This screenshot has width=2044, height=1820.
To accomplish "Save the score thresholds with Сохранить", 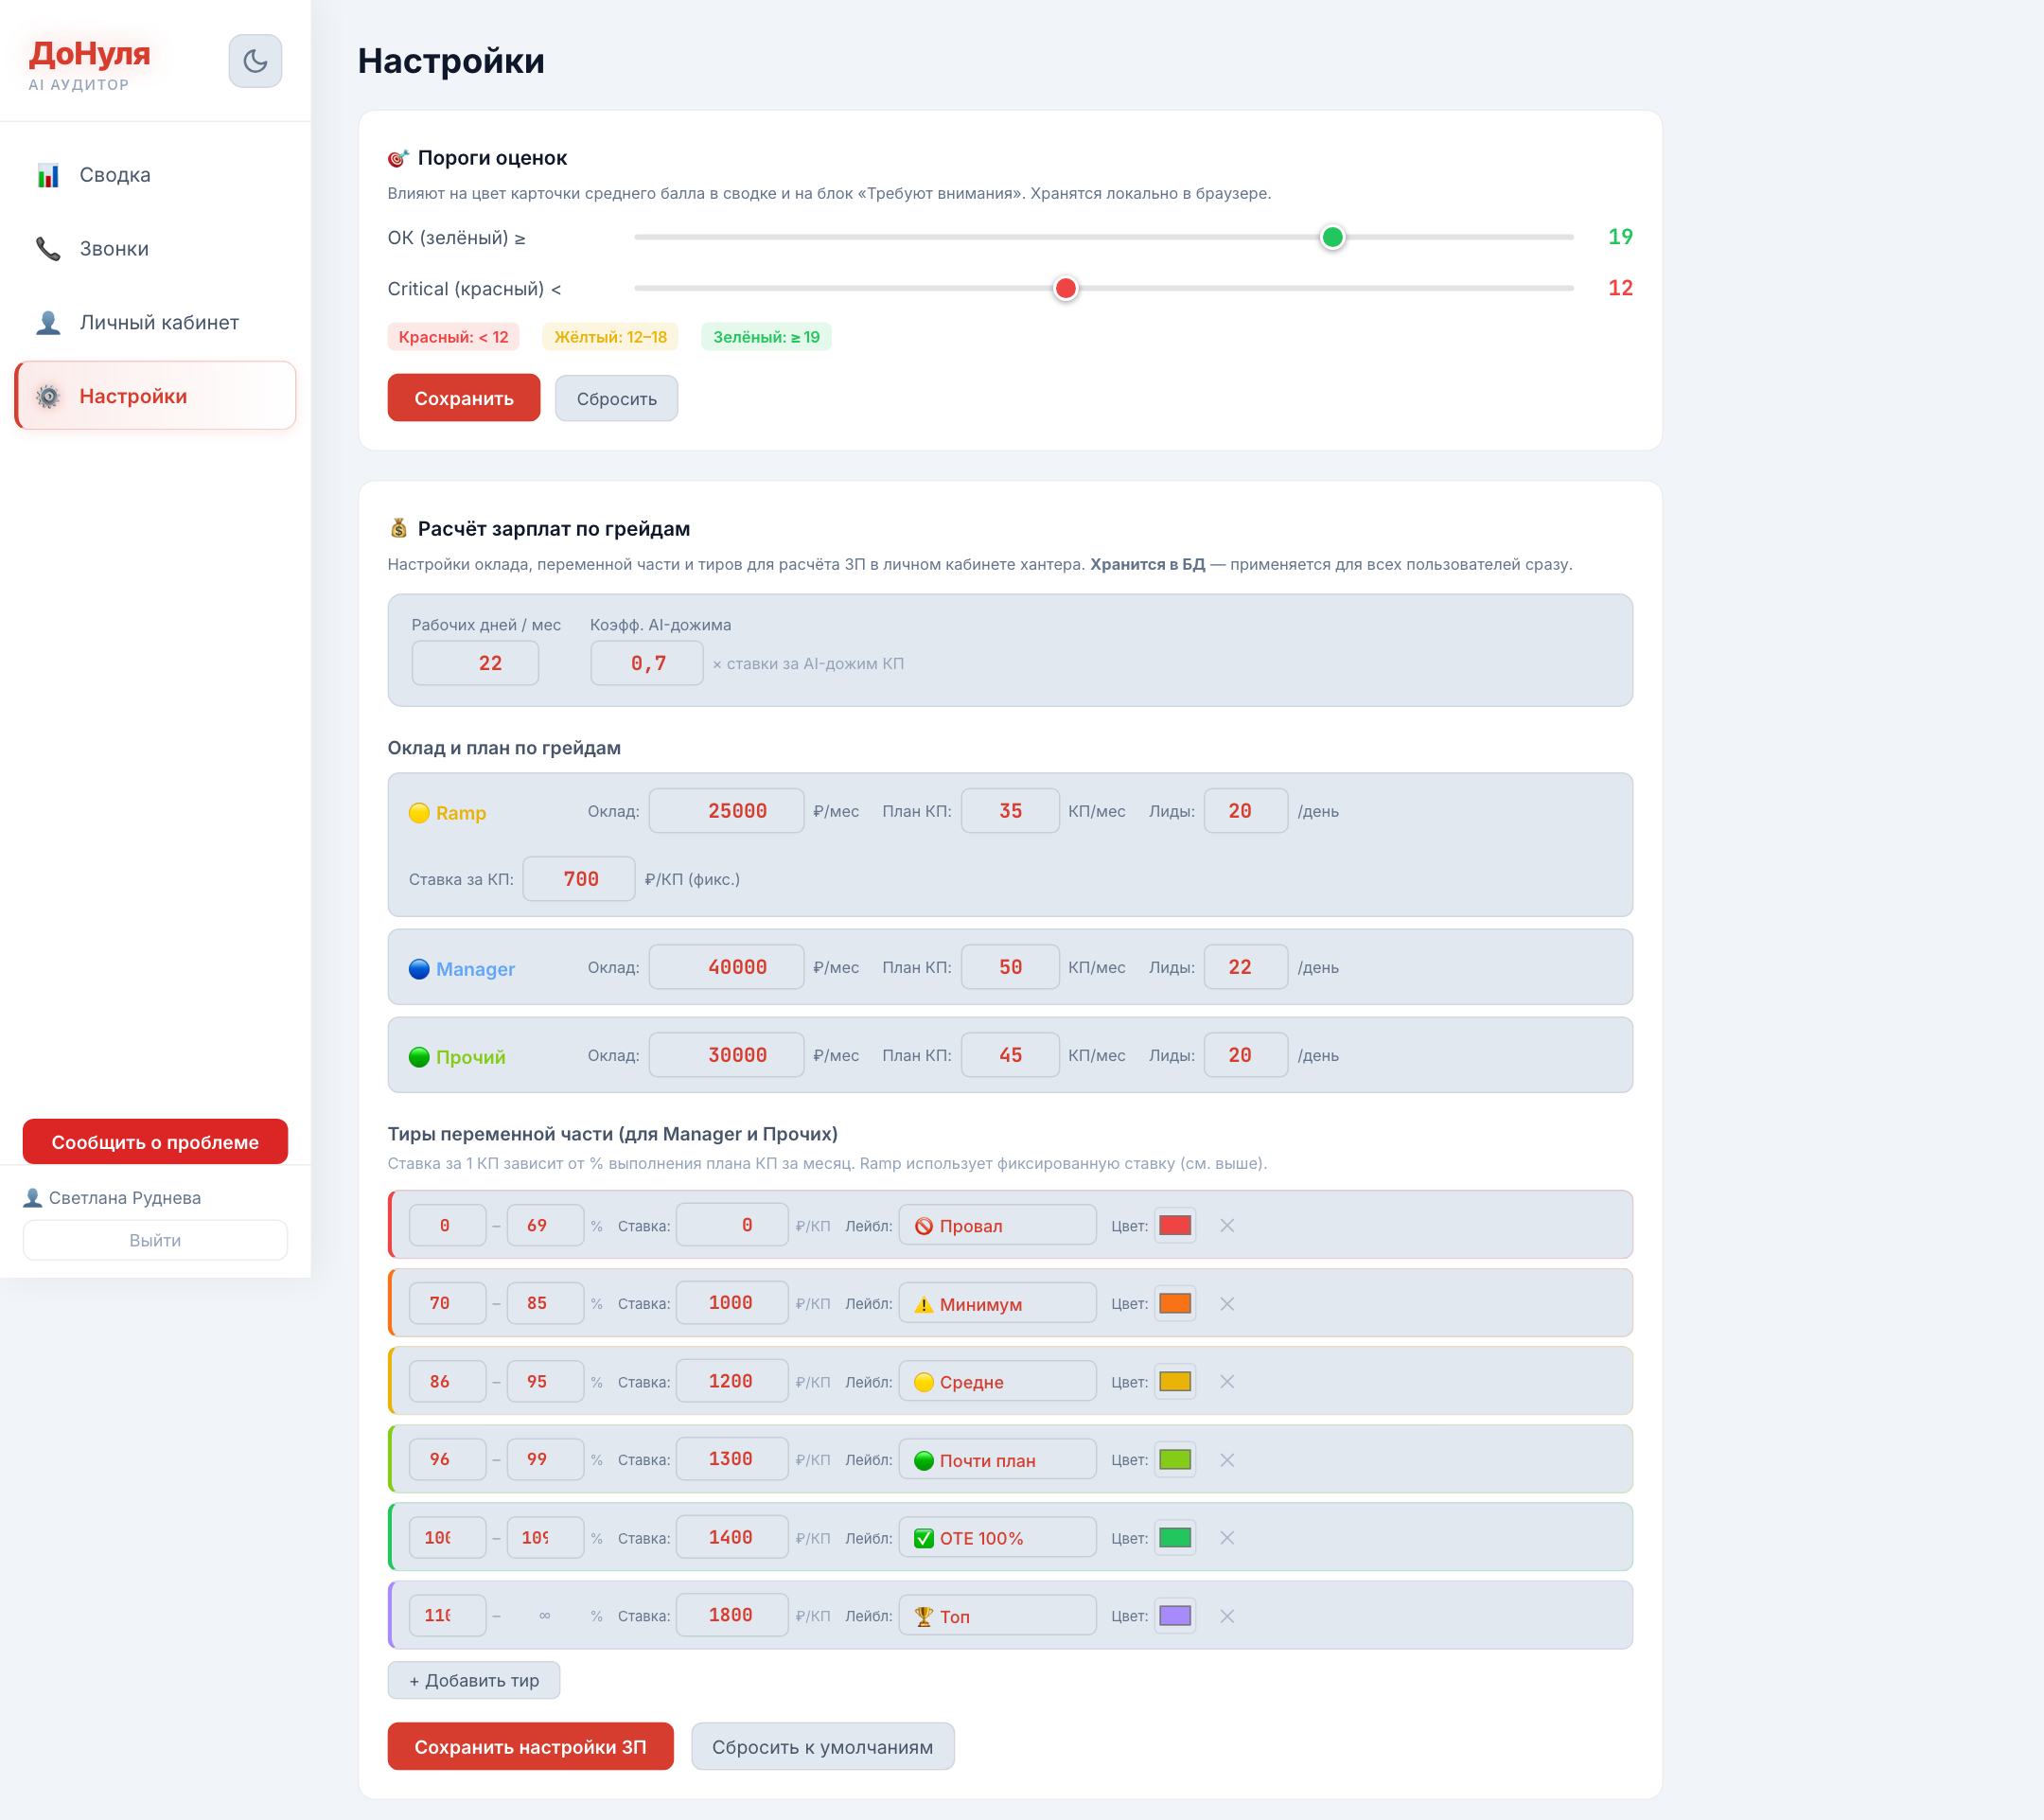I will pos(464,398).
